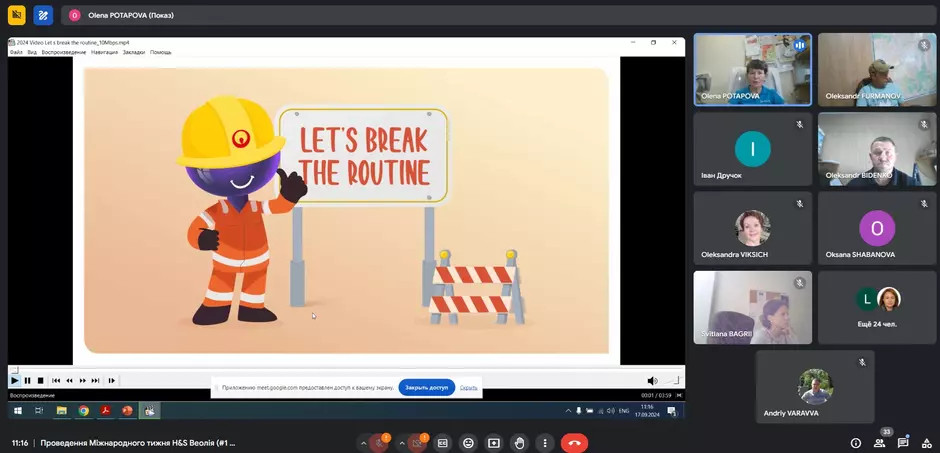Open PowerPoint on the shared taskbar
The image size is (940, 453).
(127, 410)
